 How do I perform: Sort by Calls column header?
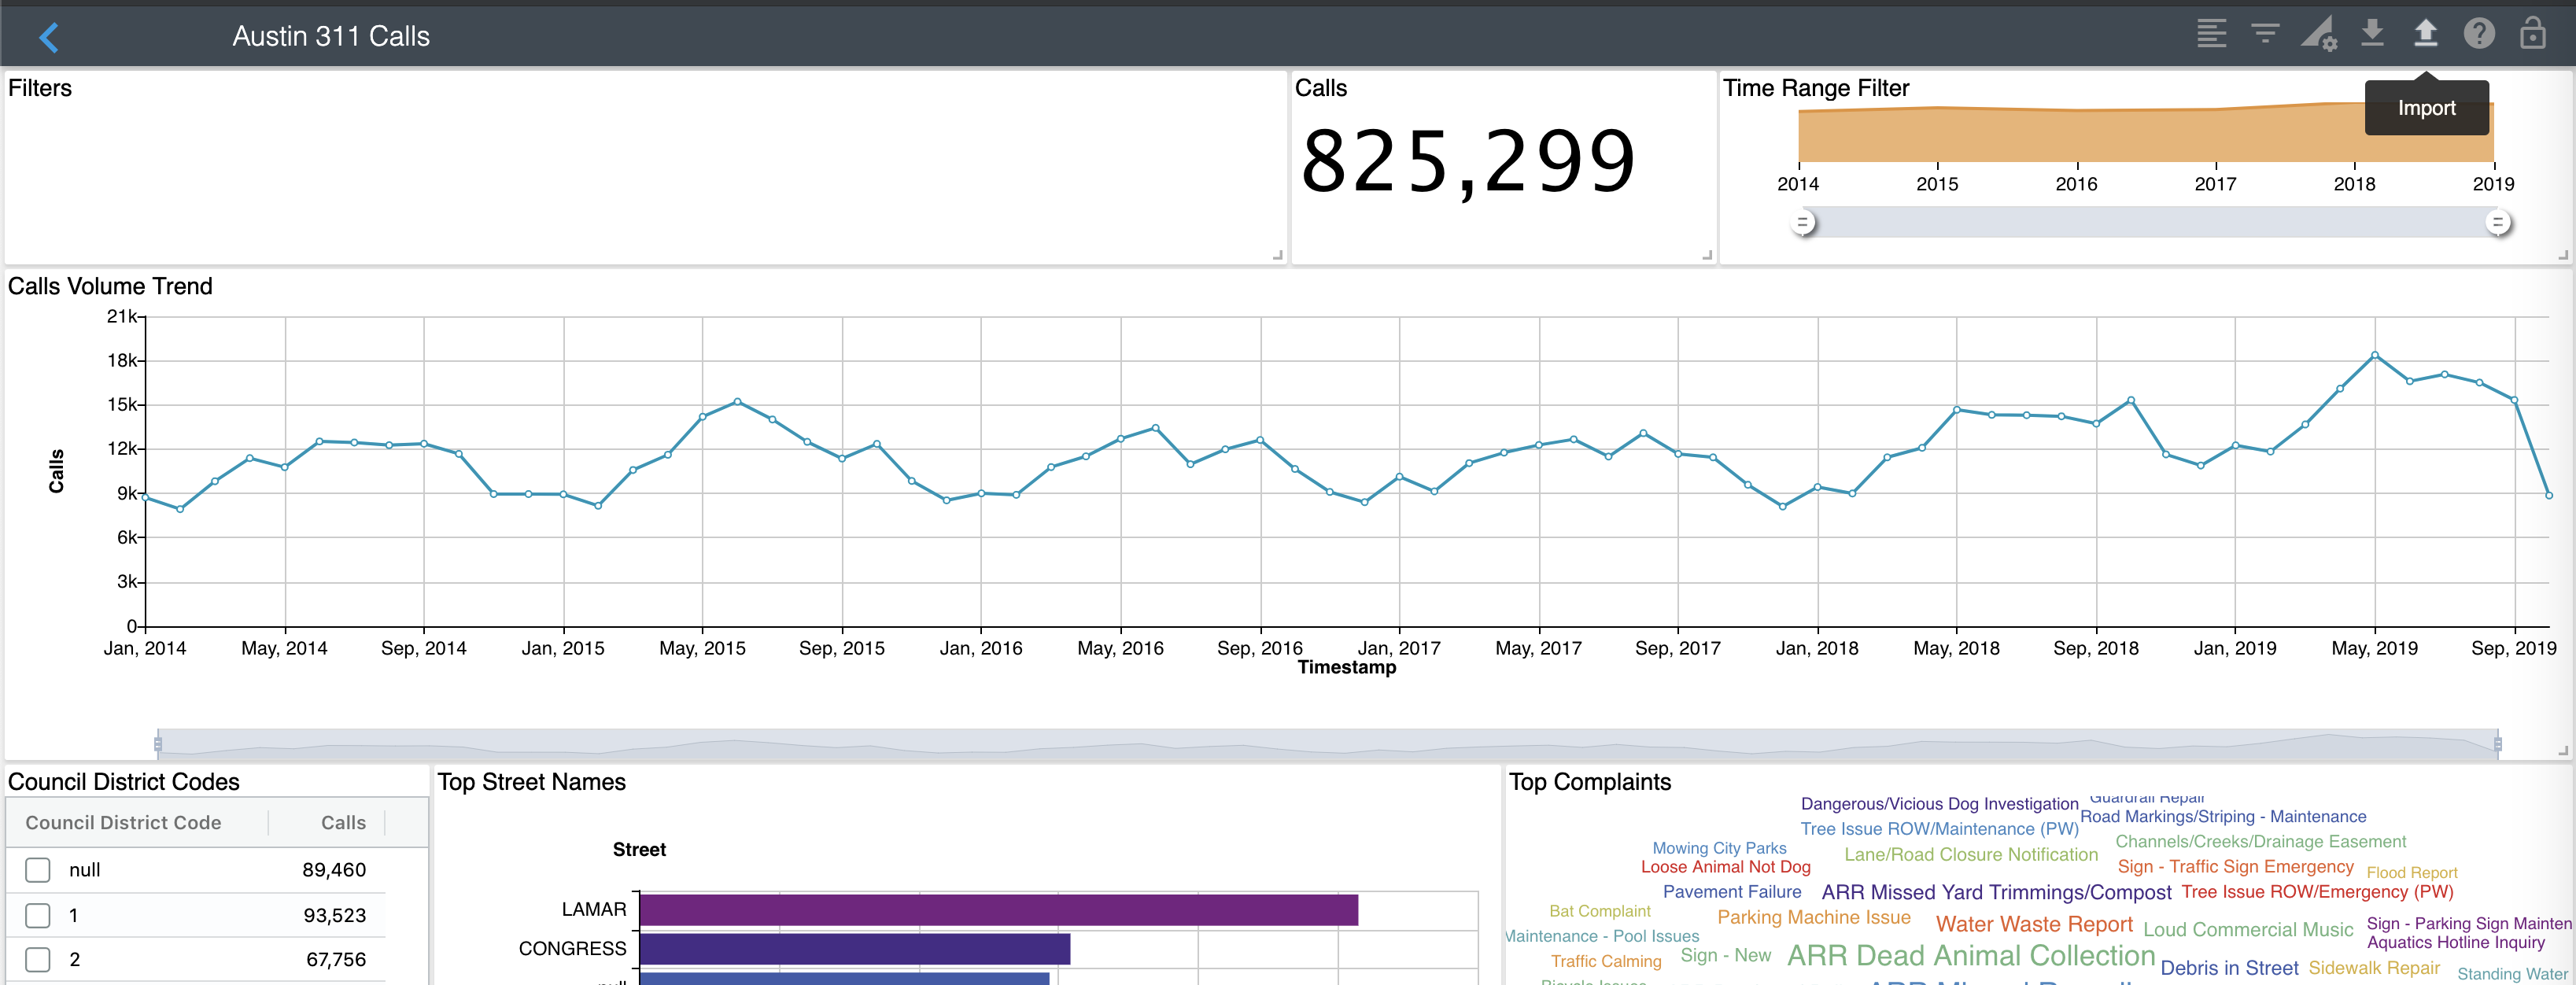click(343, 823)
